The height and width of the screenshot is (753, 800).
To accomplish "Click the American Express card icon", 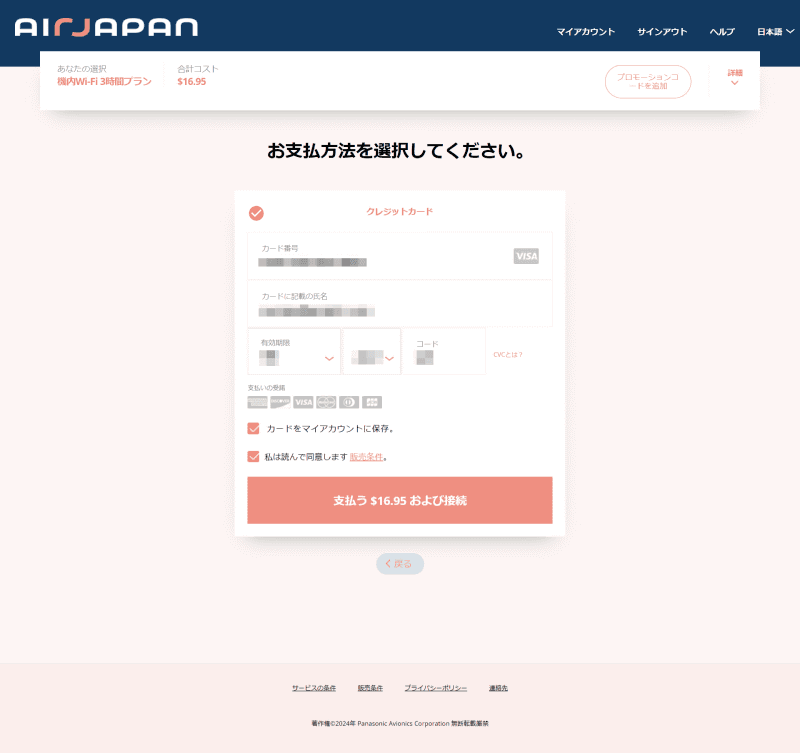I will [x=258, y=401].
